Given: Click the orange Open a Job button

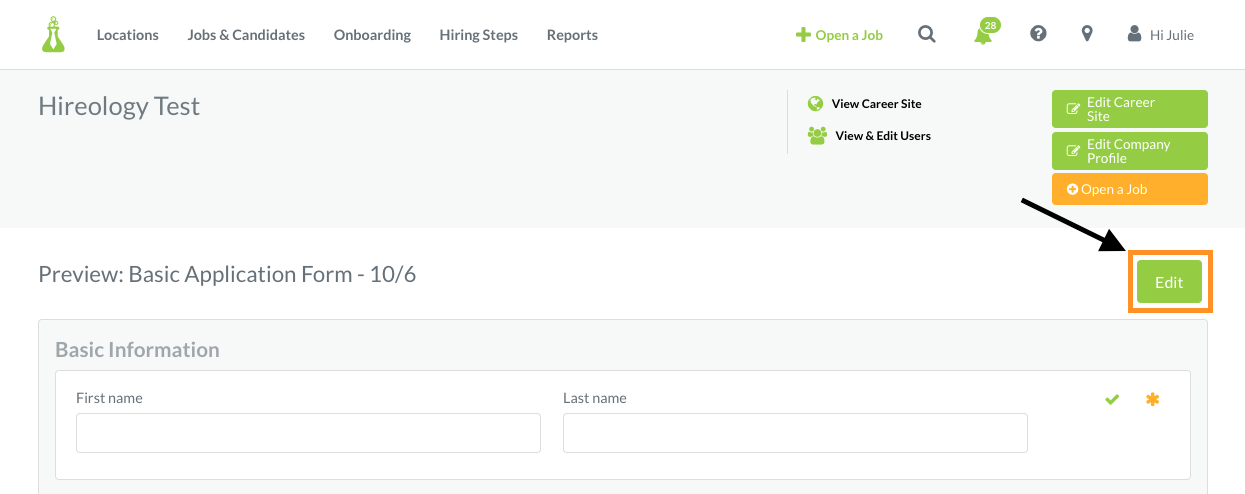Looking at the screenshot, I should coord(1130,189).
